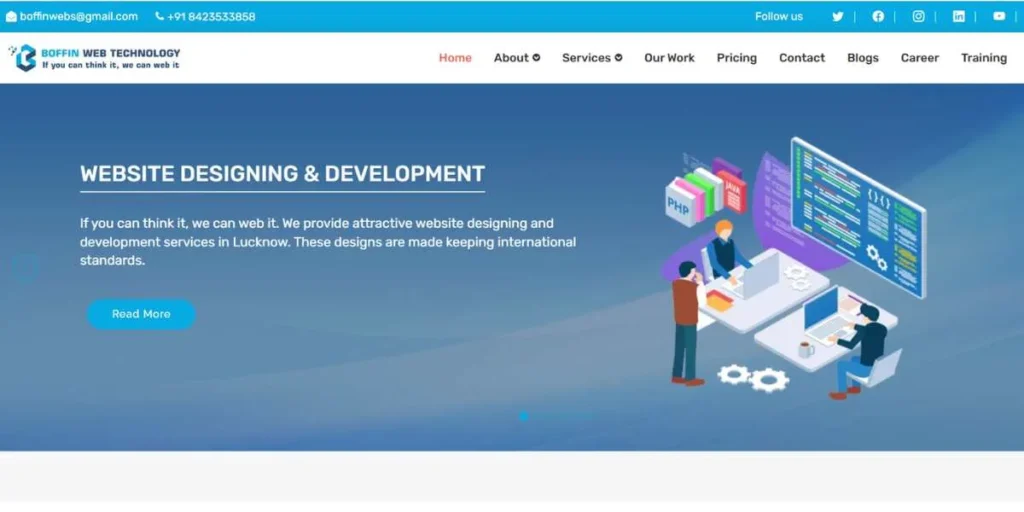Click the Read More button
Image resolution: width=1024 pixels, height=512 pixels.
pyautogui.click(x=141, y=314)
